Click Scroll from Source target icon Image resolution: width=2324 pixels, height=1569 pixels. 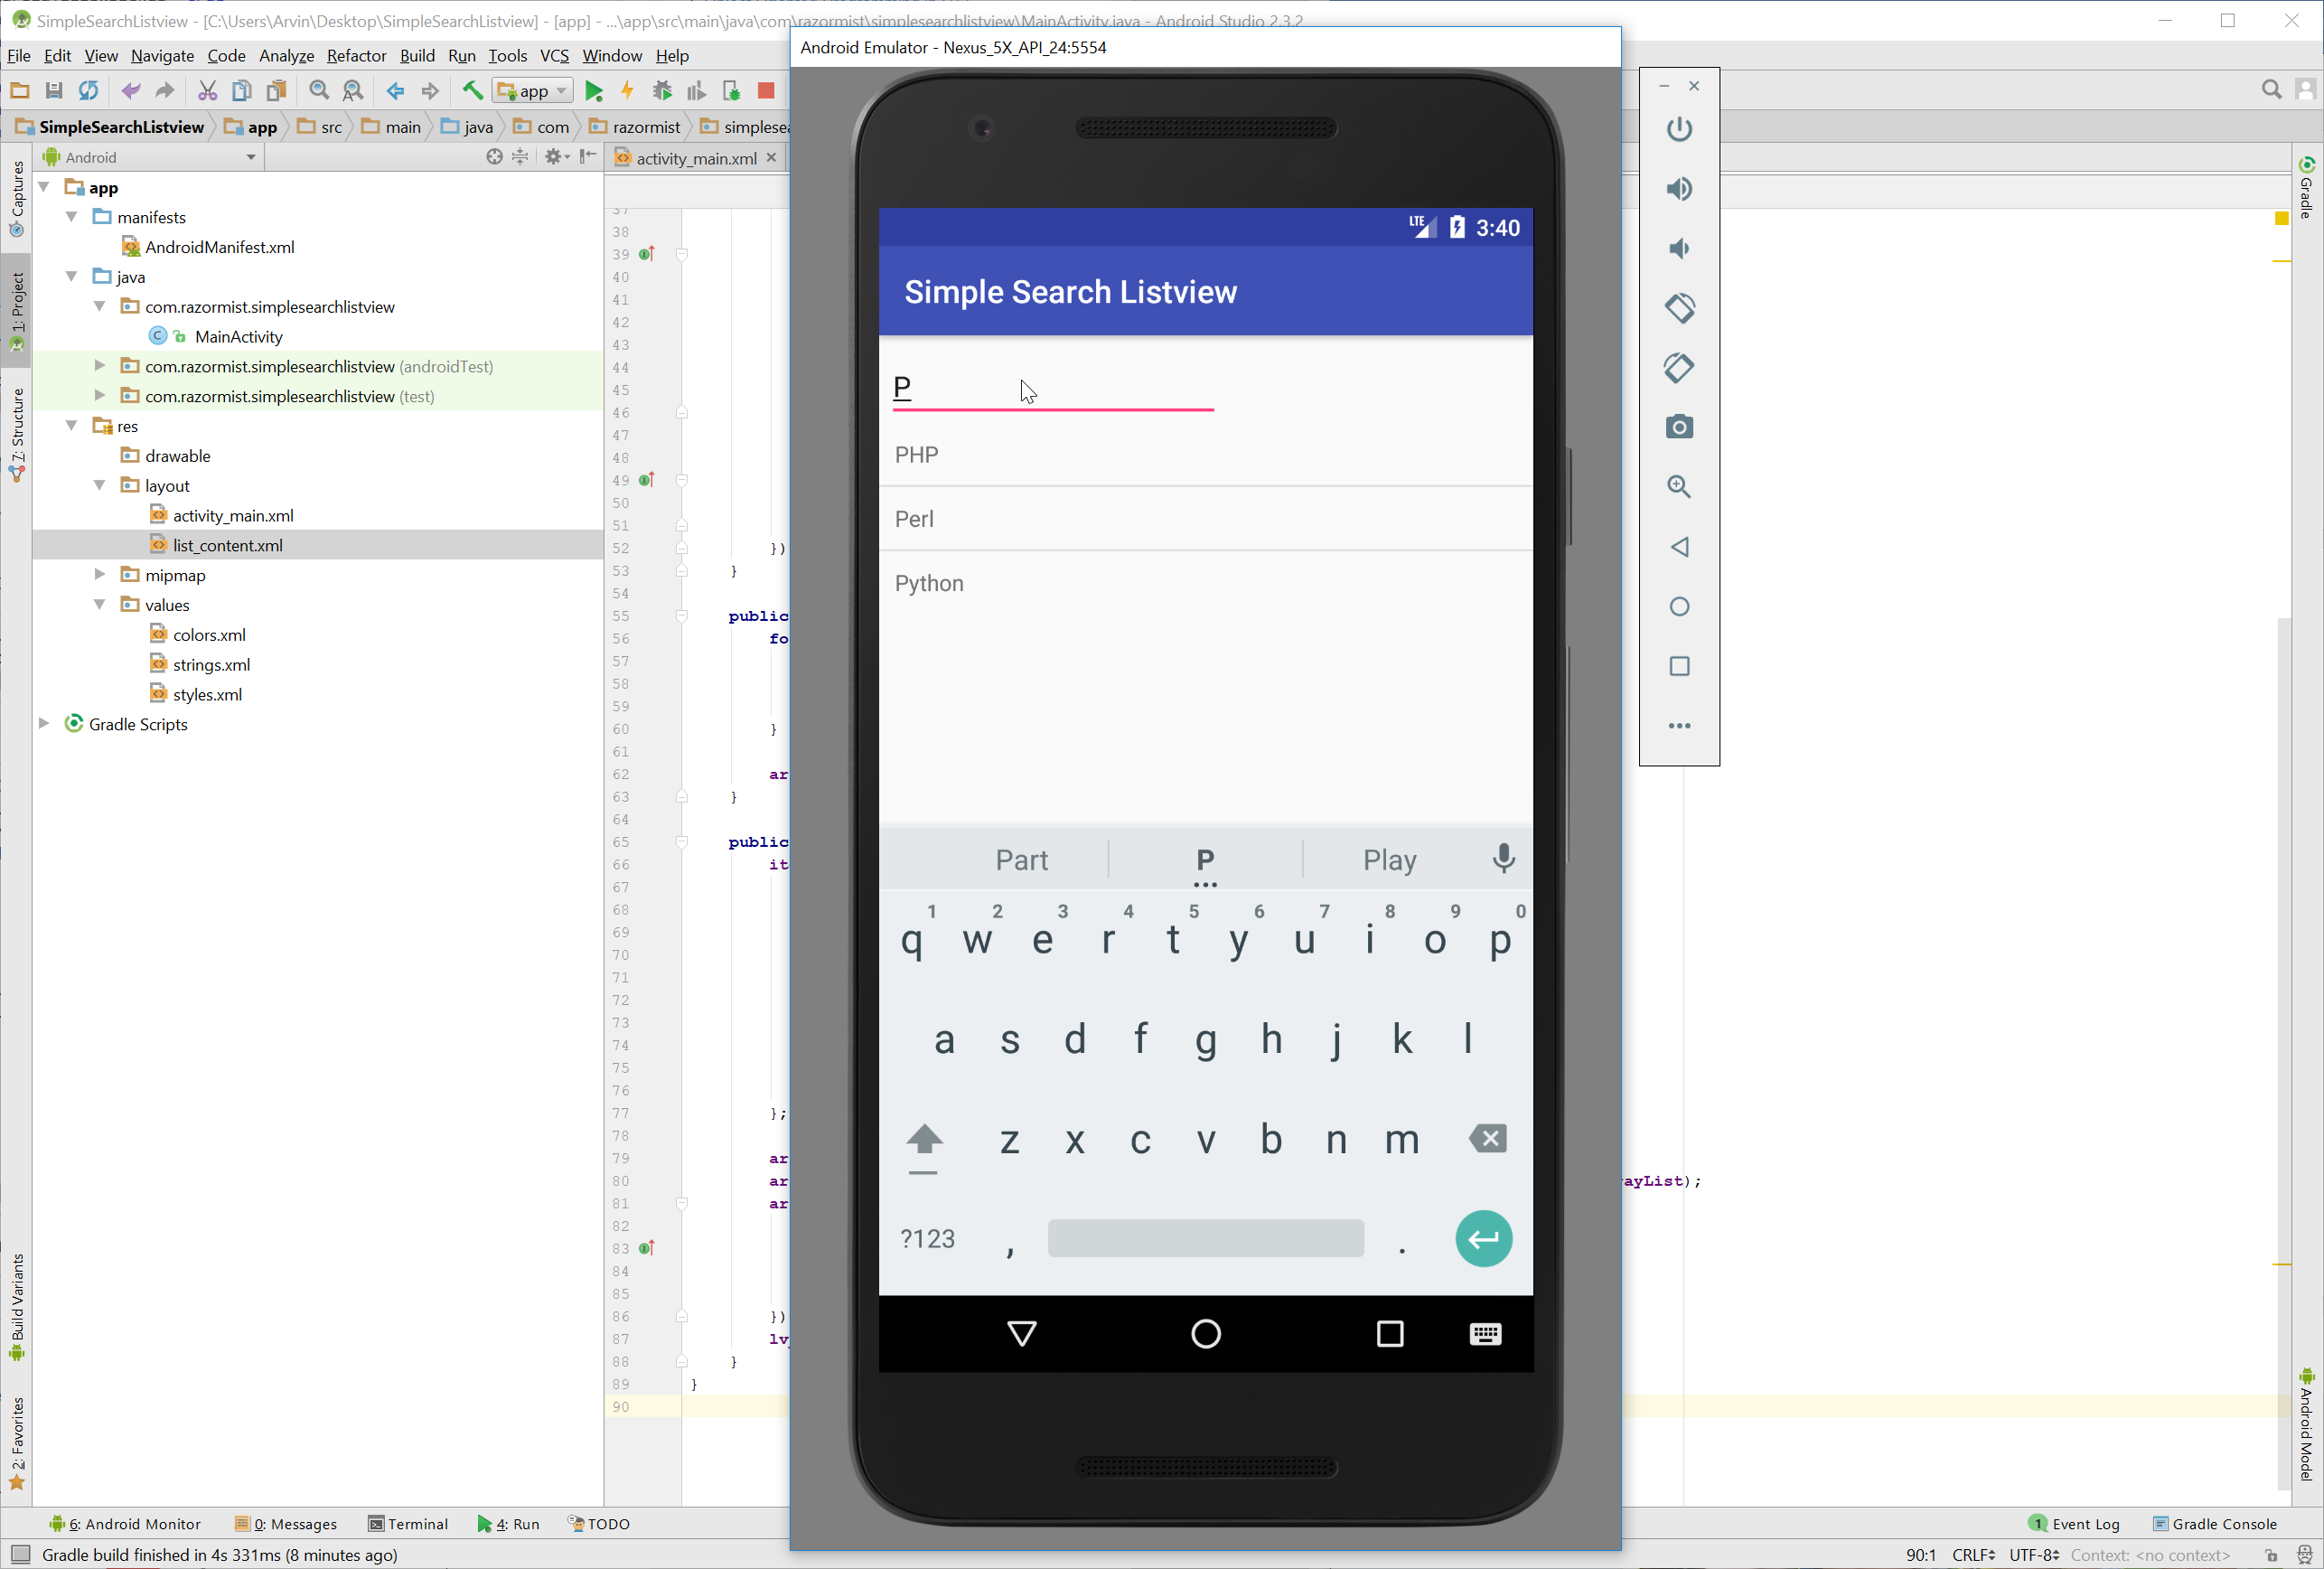point(494,157)
